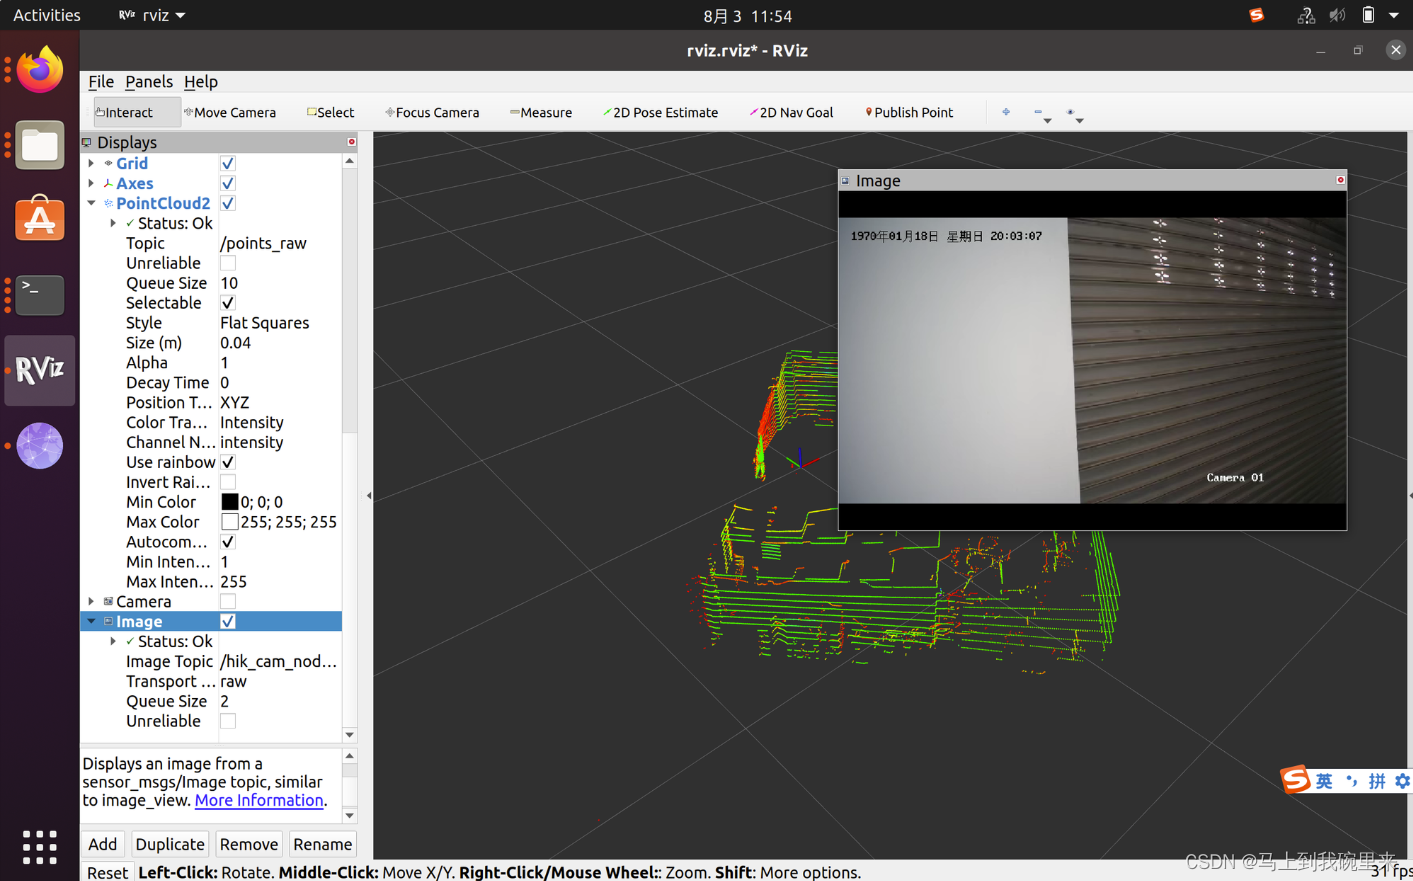The image size is (1413, 881).
Task: Click the Duplicate button
Action: pos(170,844)
